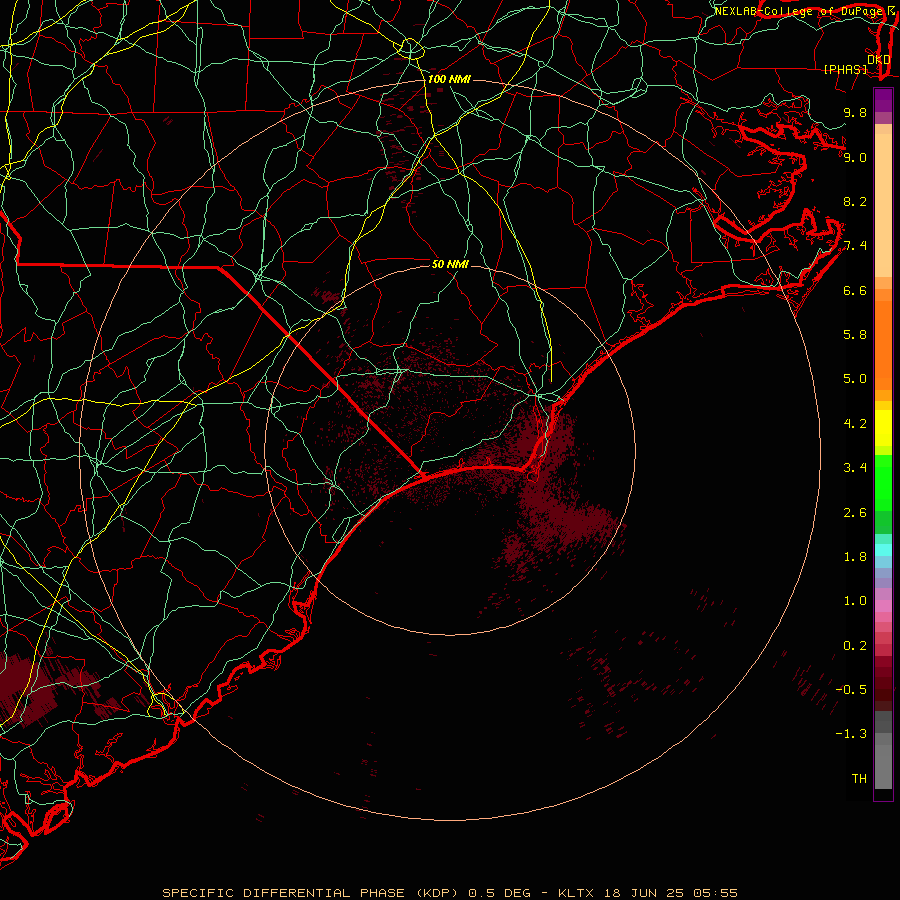The width and height of the screenshot is (900, 900).
Task: Select the 9.0 value on the scale
Action: [x=855, y=157]
